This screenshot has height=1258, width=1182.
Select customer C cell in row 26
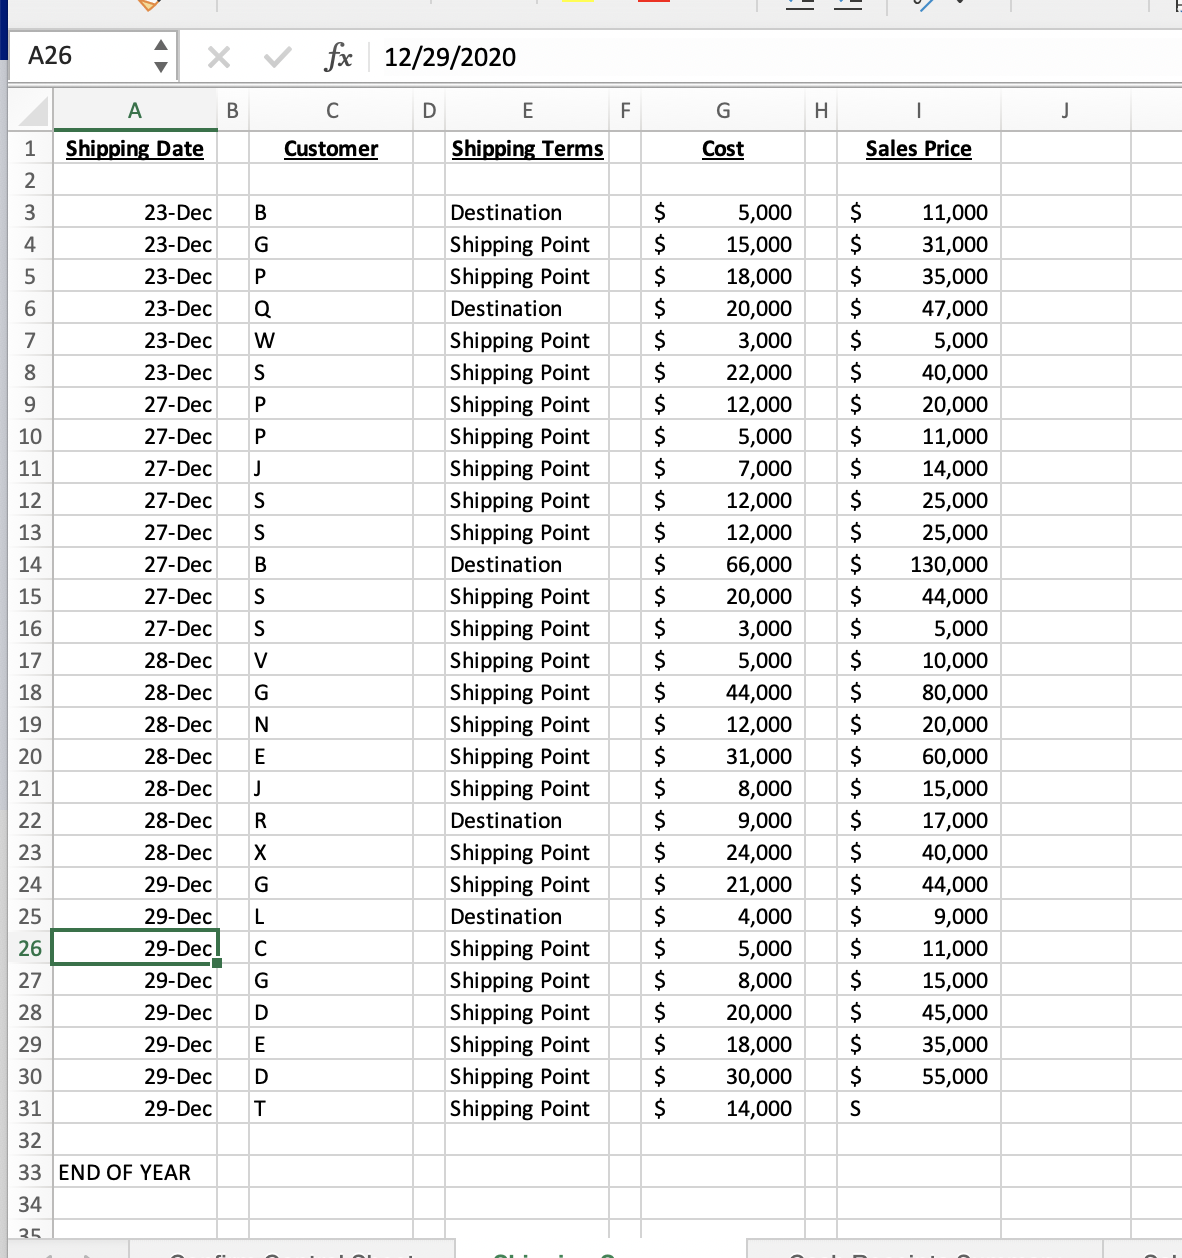[331, 948]
